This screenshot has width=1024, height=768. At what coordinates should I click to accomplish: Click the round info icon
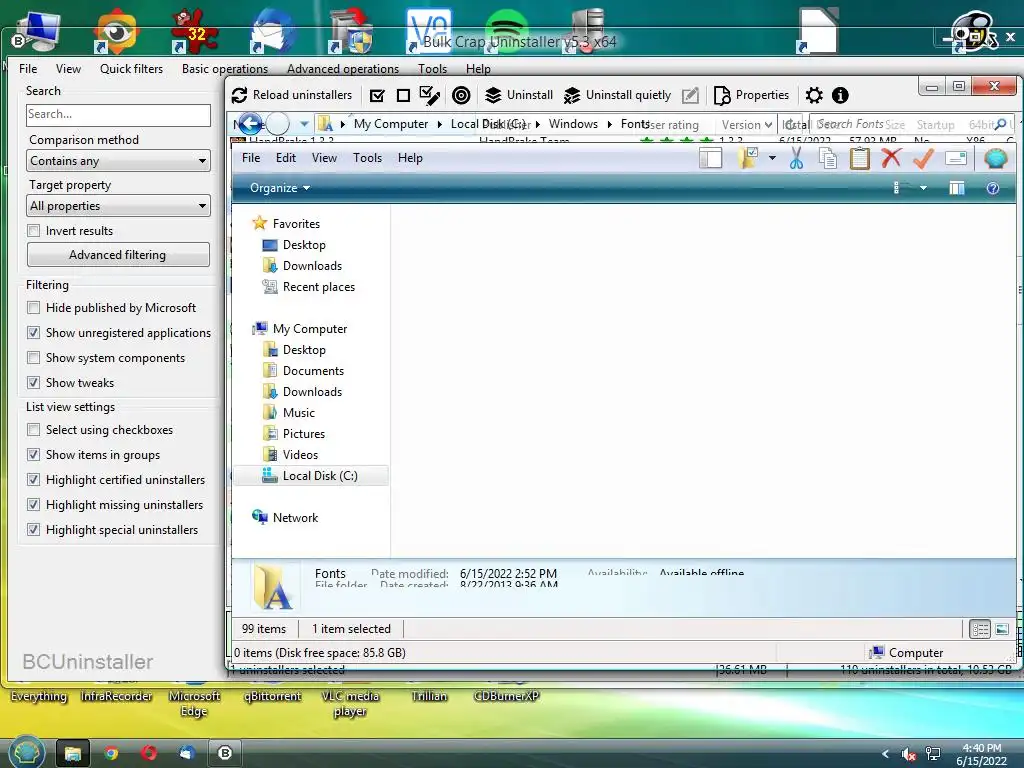[x=840, y=96]
